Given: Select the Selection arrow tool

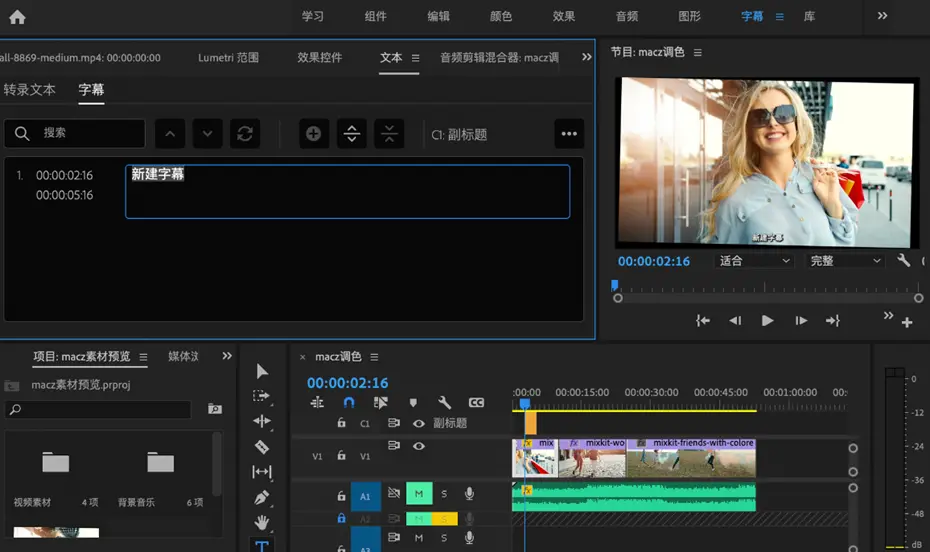Looking at the screenshot, I should coord(262,371).
